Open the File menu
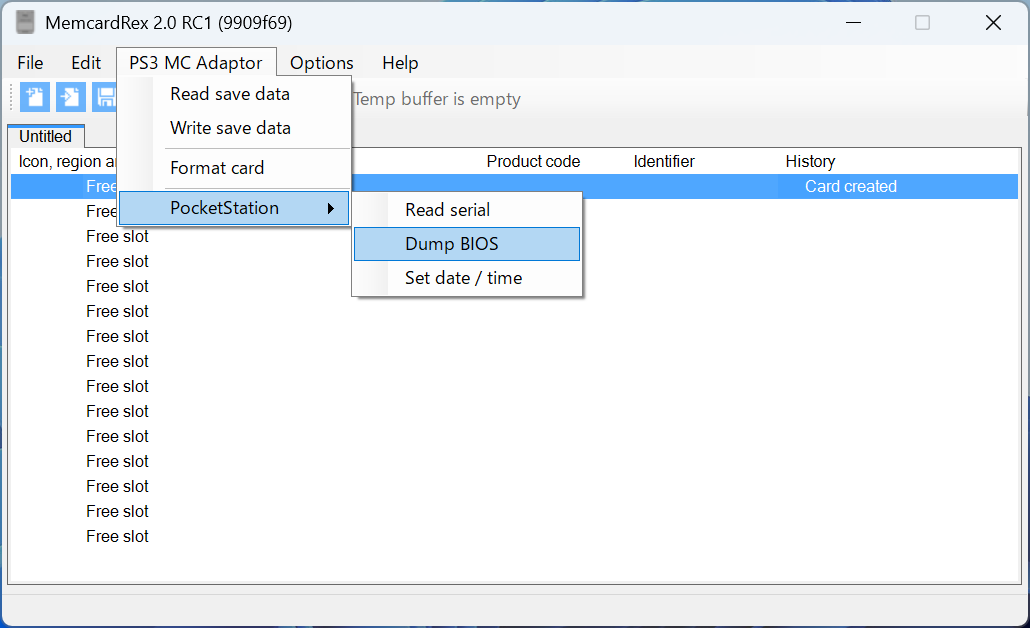1030x628 pixels. click(30, 63)
